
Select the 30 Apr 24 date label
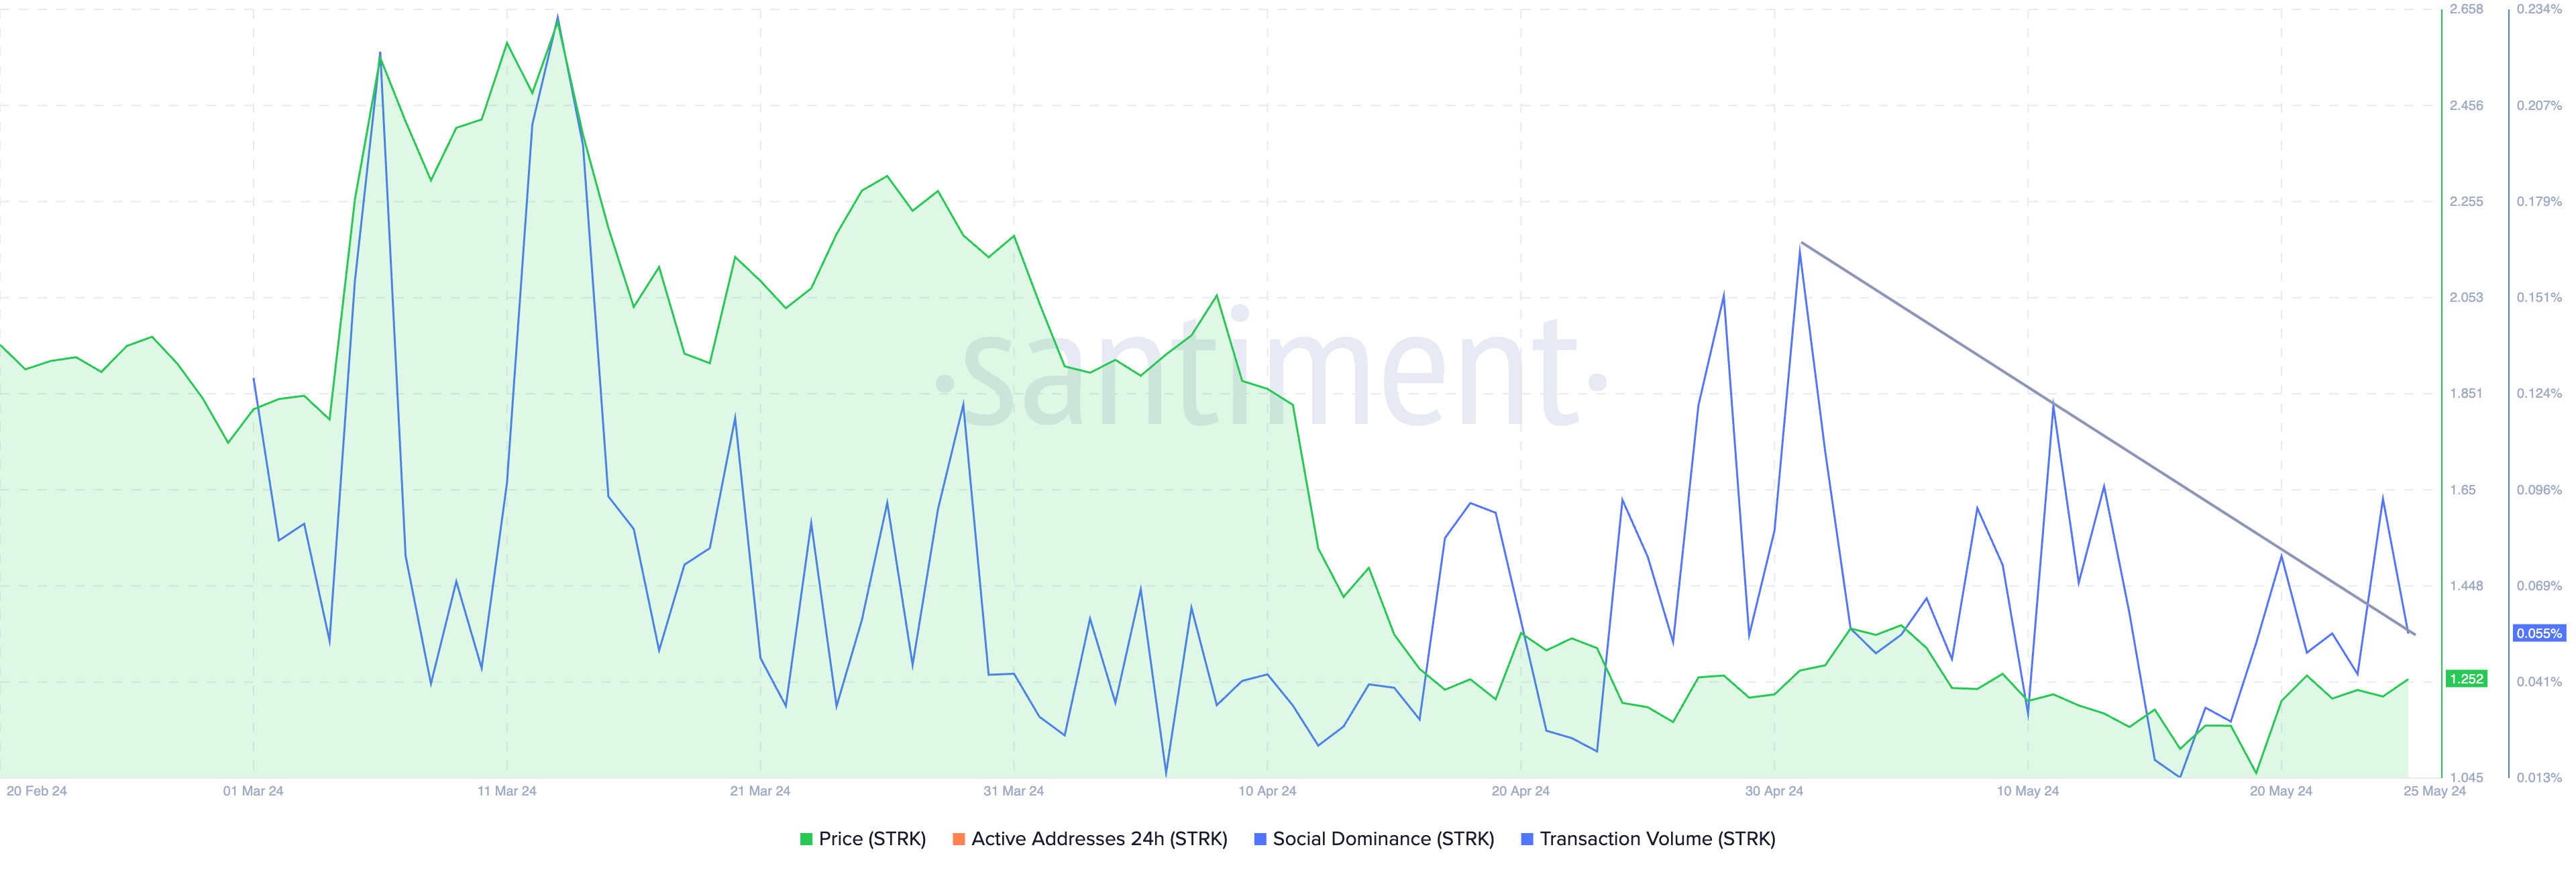coord(1774,791)
